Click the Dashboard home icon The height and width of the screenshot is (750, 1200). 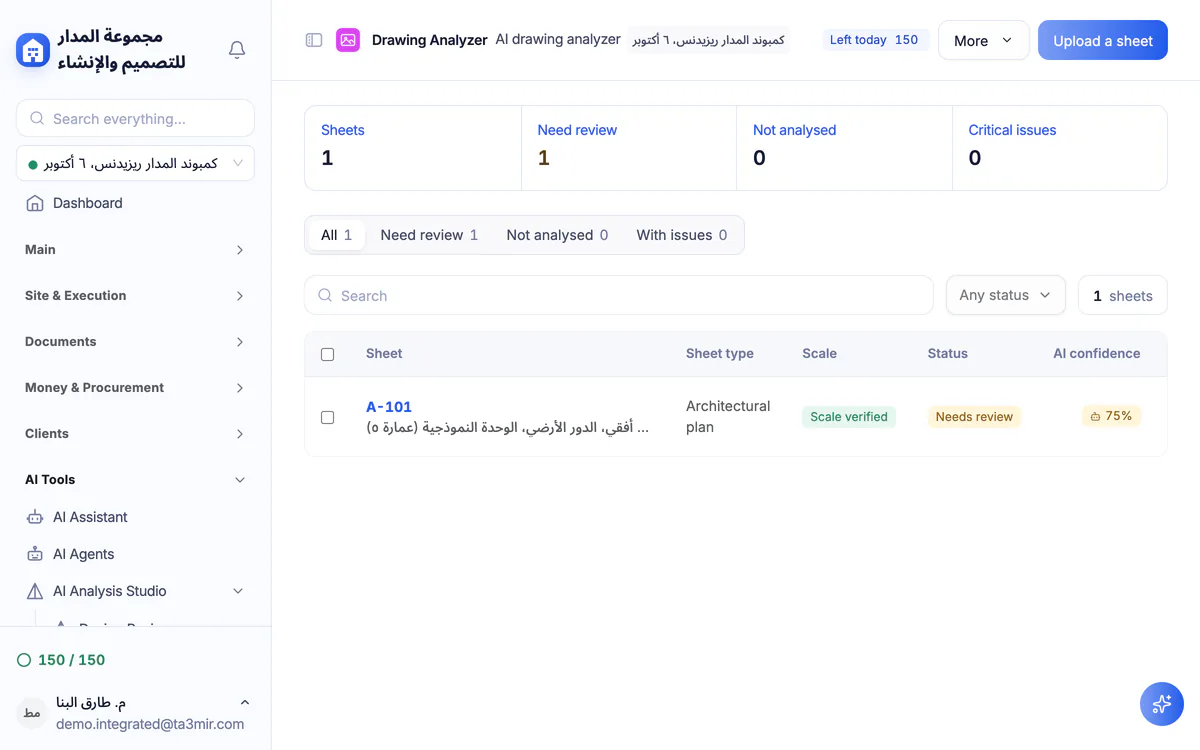pyautogui.click(x=35, y=203)
